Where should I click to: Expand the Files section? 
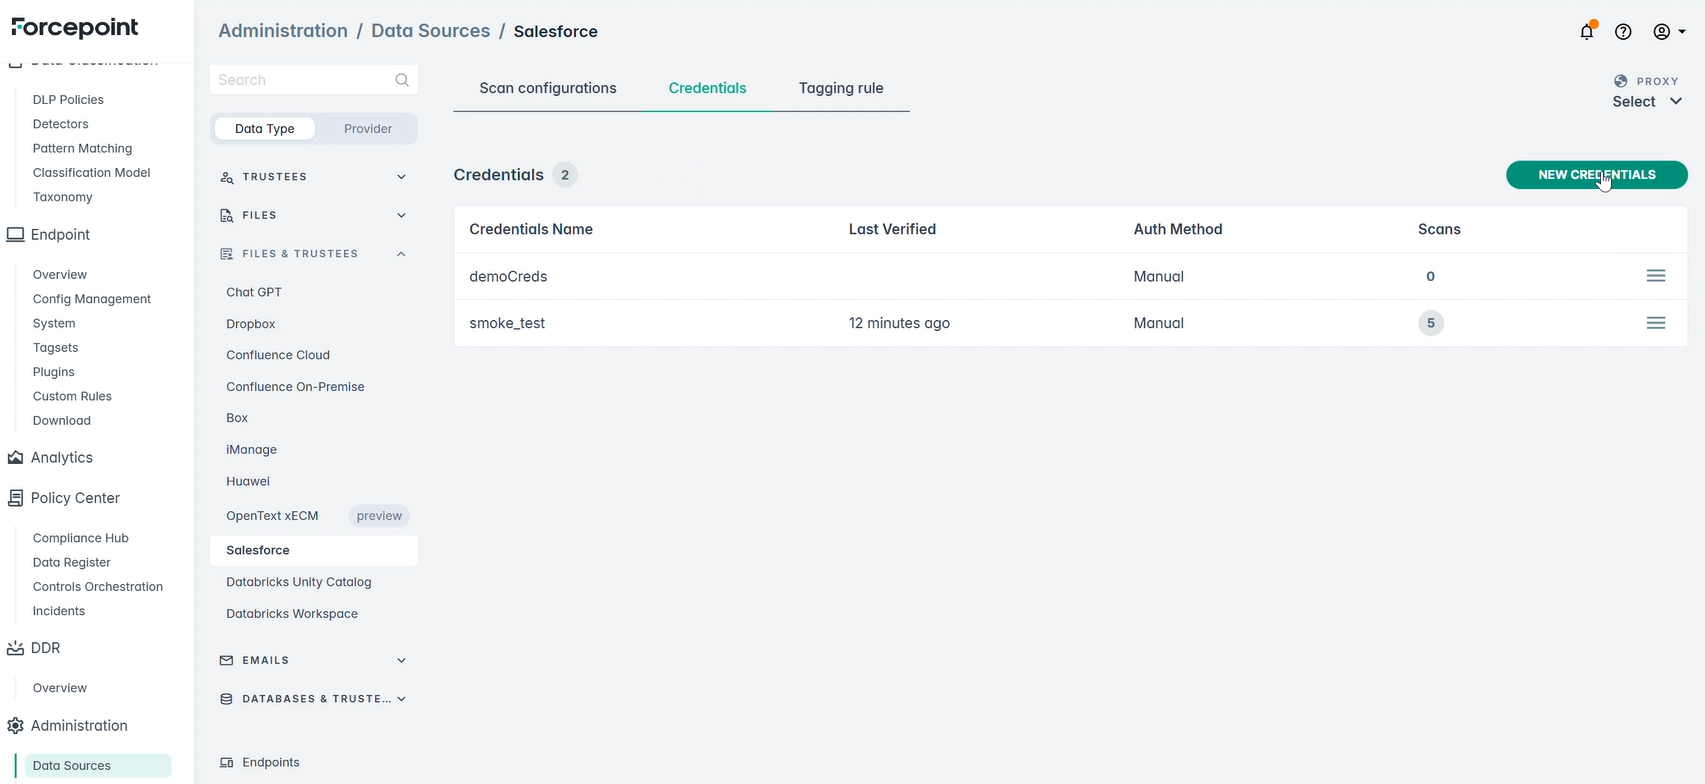401,215
